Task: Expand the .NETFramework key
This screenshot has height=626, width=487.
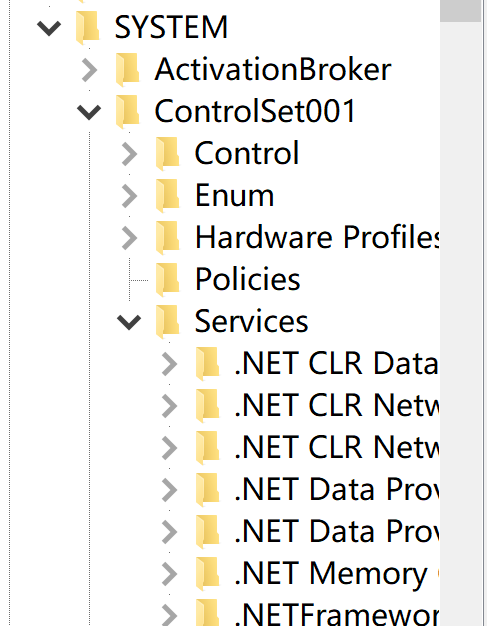Action: [x=169, y=615]
